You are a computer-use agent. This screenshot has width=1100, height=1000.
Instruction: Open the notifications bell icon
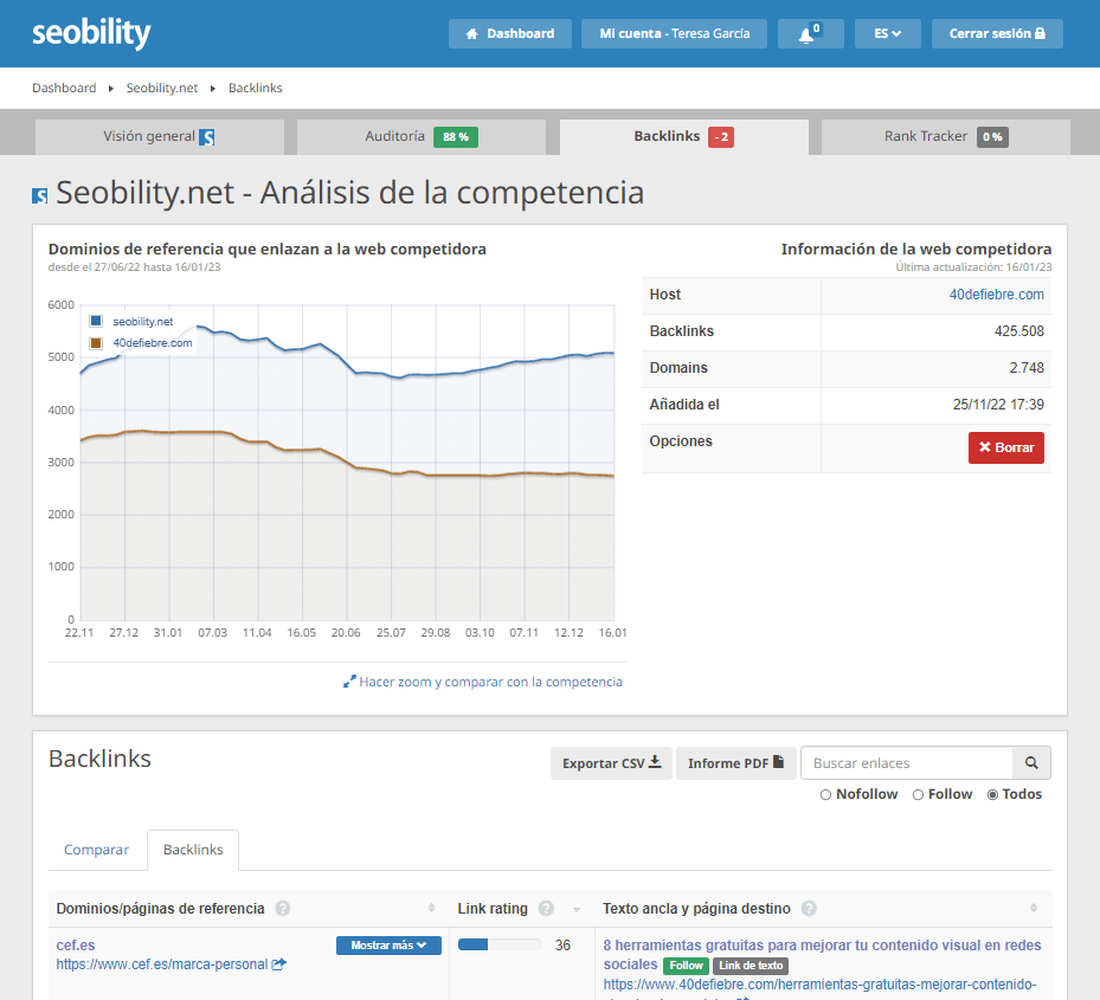pos(810,34)
